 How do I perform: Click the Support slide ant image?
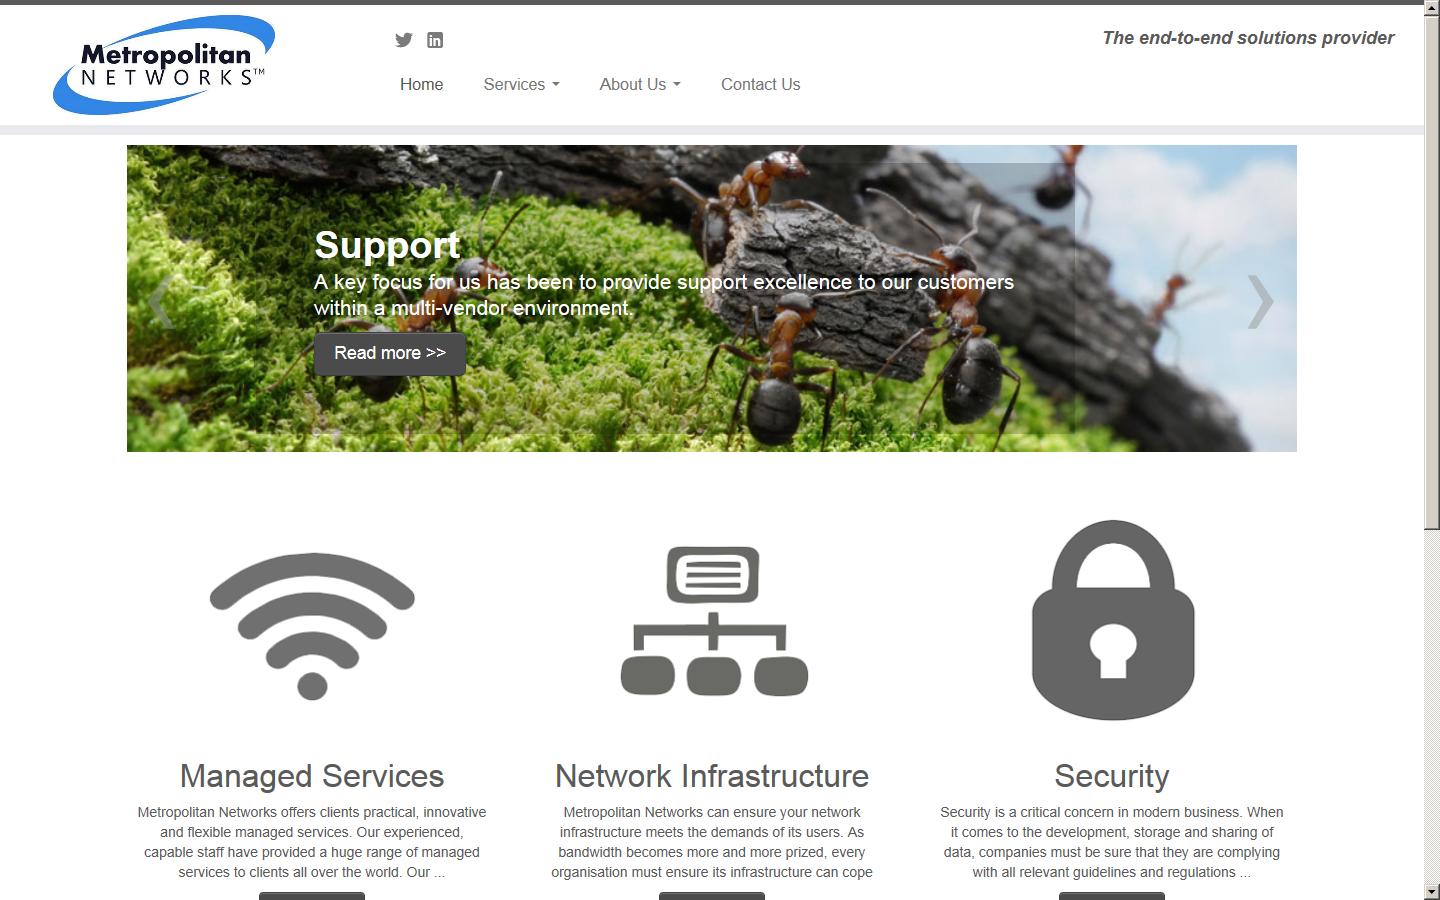(712, 298)
